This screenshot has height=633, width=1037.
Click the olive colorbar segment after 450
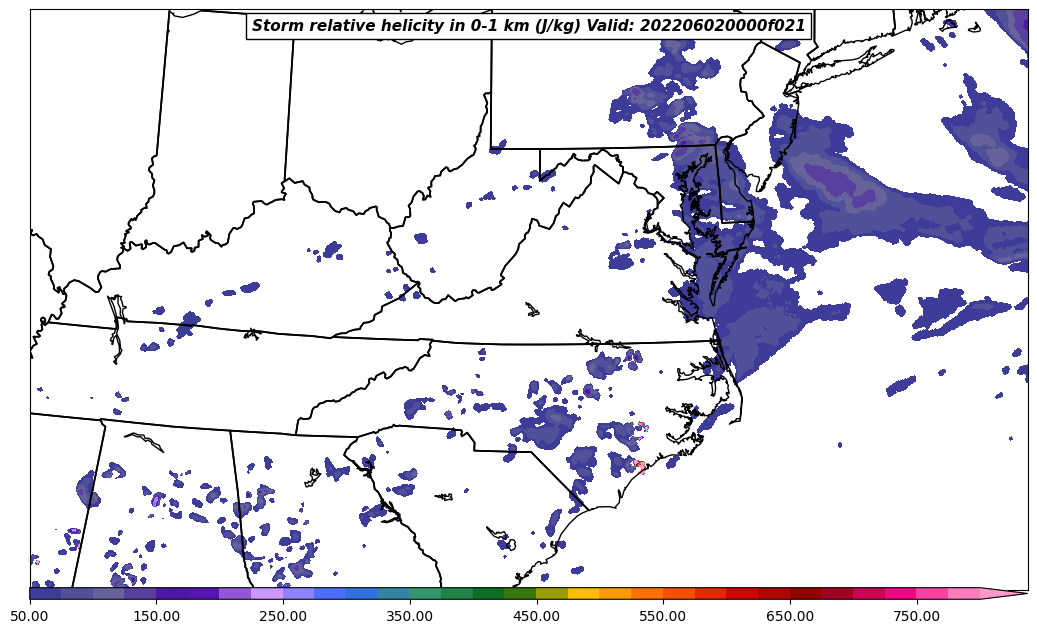pos(552,593)
